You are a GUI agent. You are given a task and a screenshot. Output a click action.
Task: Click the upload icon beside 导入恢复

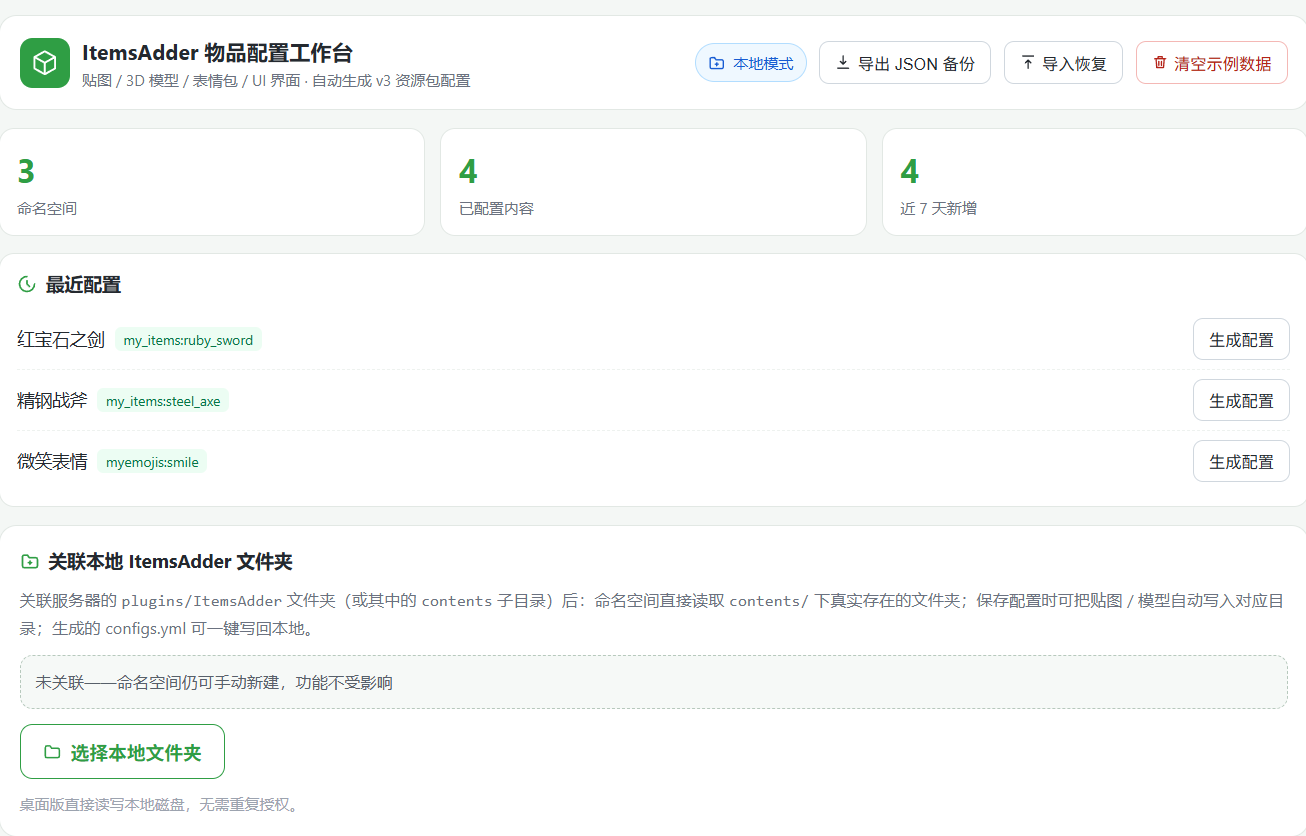coord(1027,63)
